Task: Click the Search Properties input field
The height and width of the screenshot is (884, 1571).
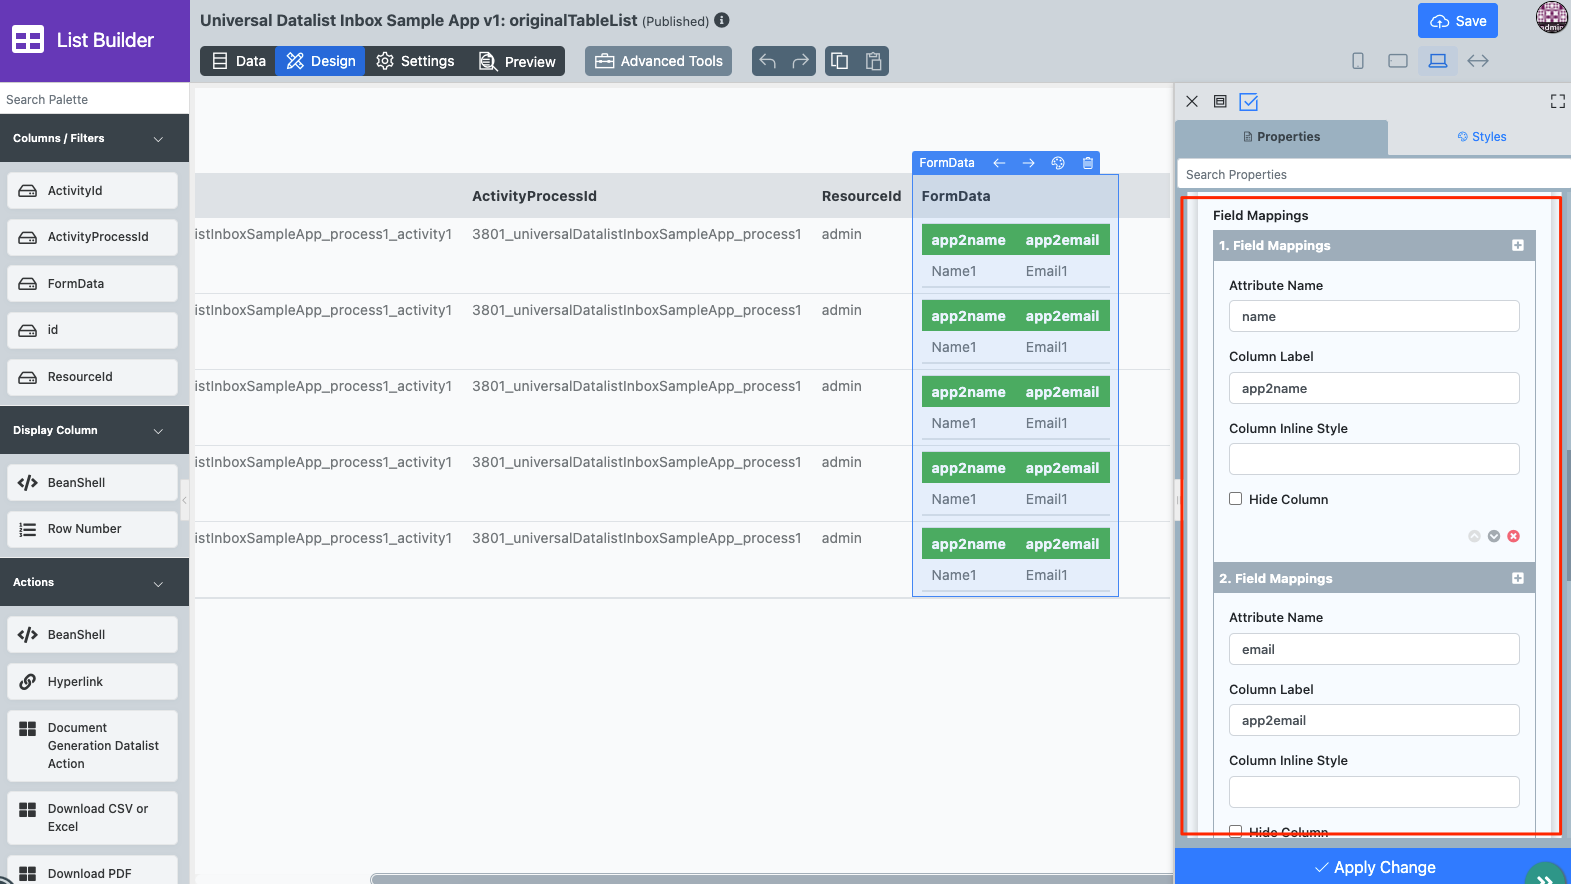Action: (1370, 174)
